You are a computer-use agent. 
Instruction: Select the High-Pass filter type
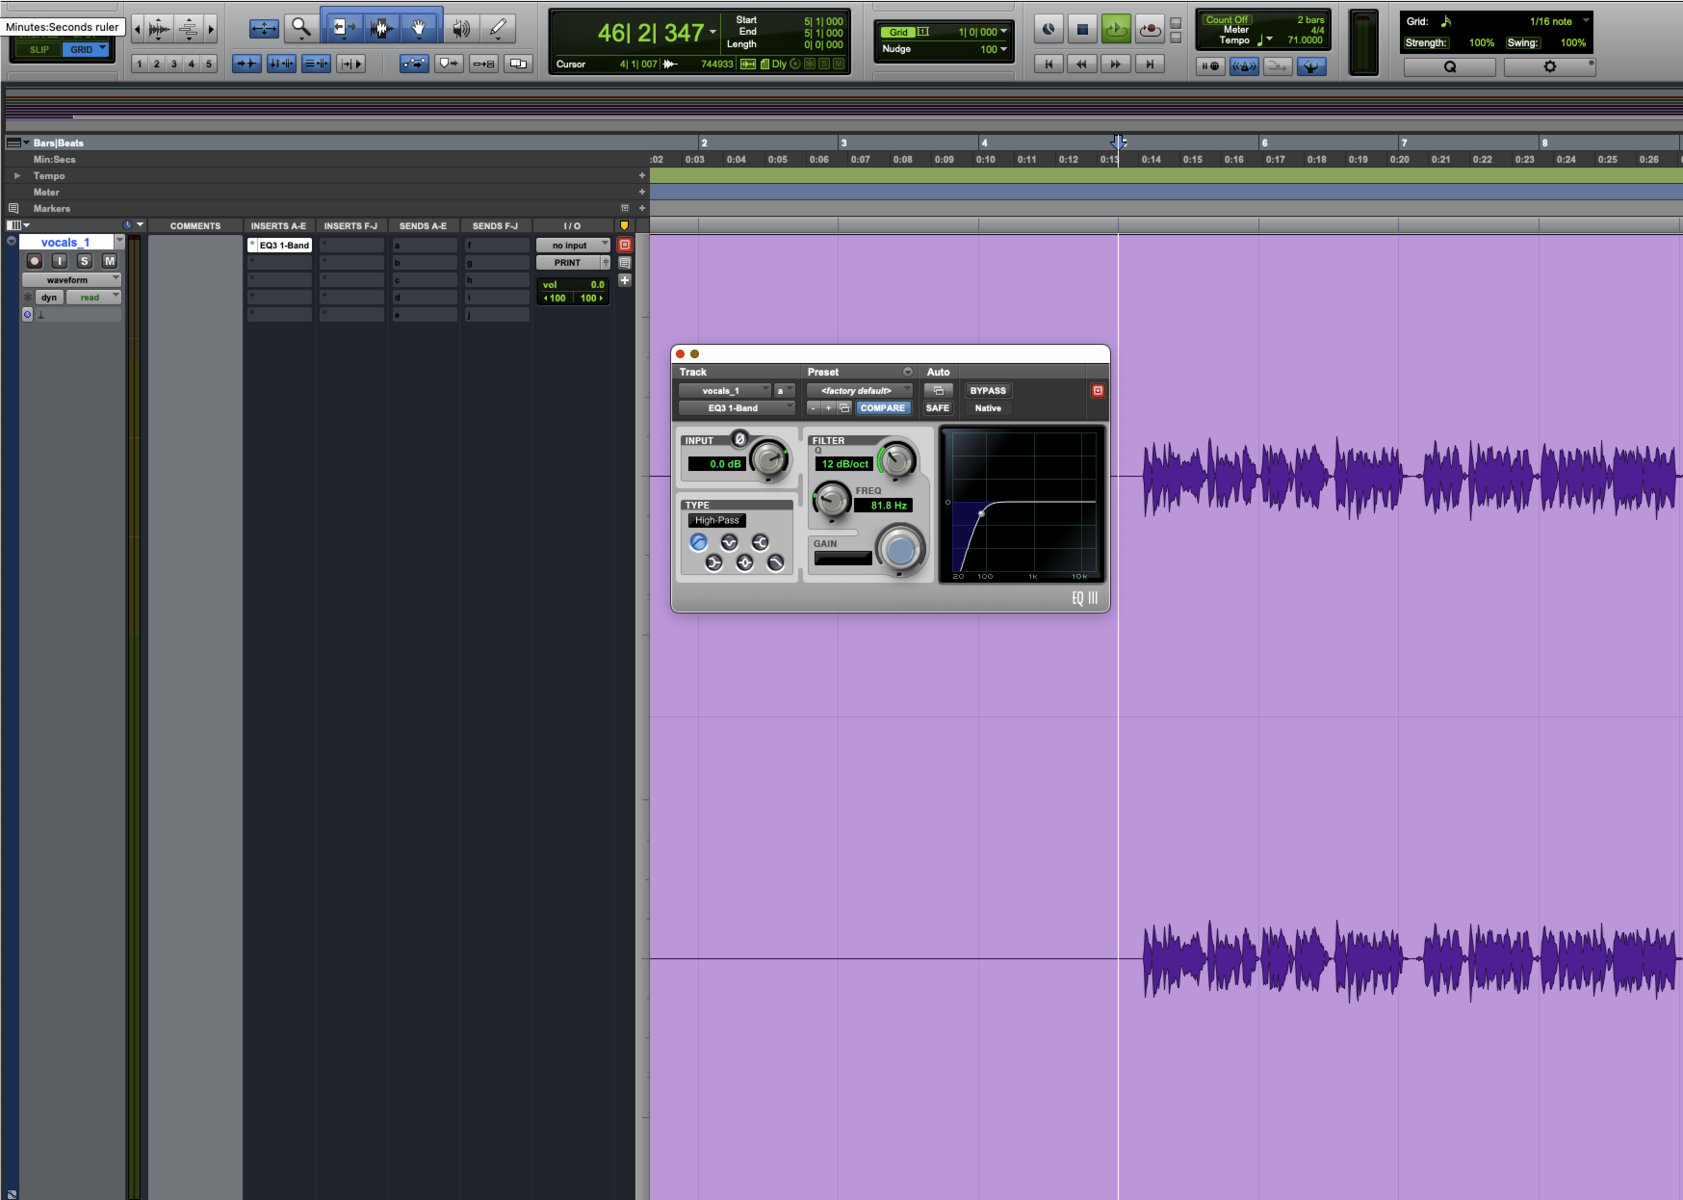tap(698, 542)
